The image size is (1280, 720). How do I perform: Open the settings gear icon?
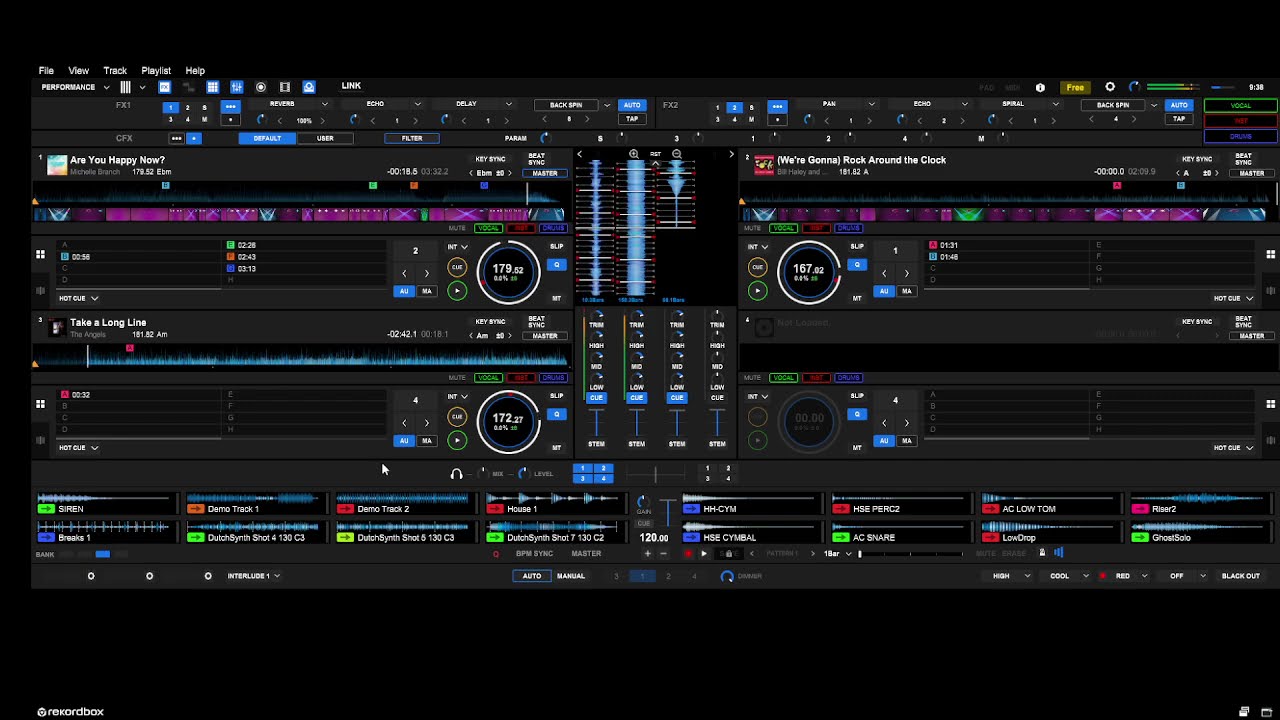tap(1110, 87)
